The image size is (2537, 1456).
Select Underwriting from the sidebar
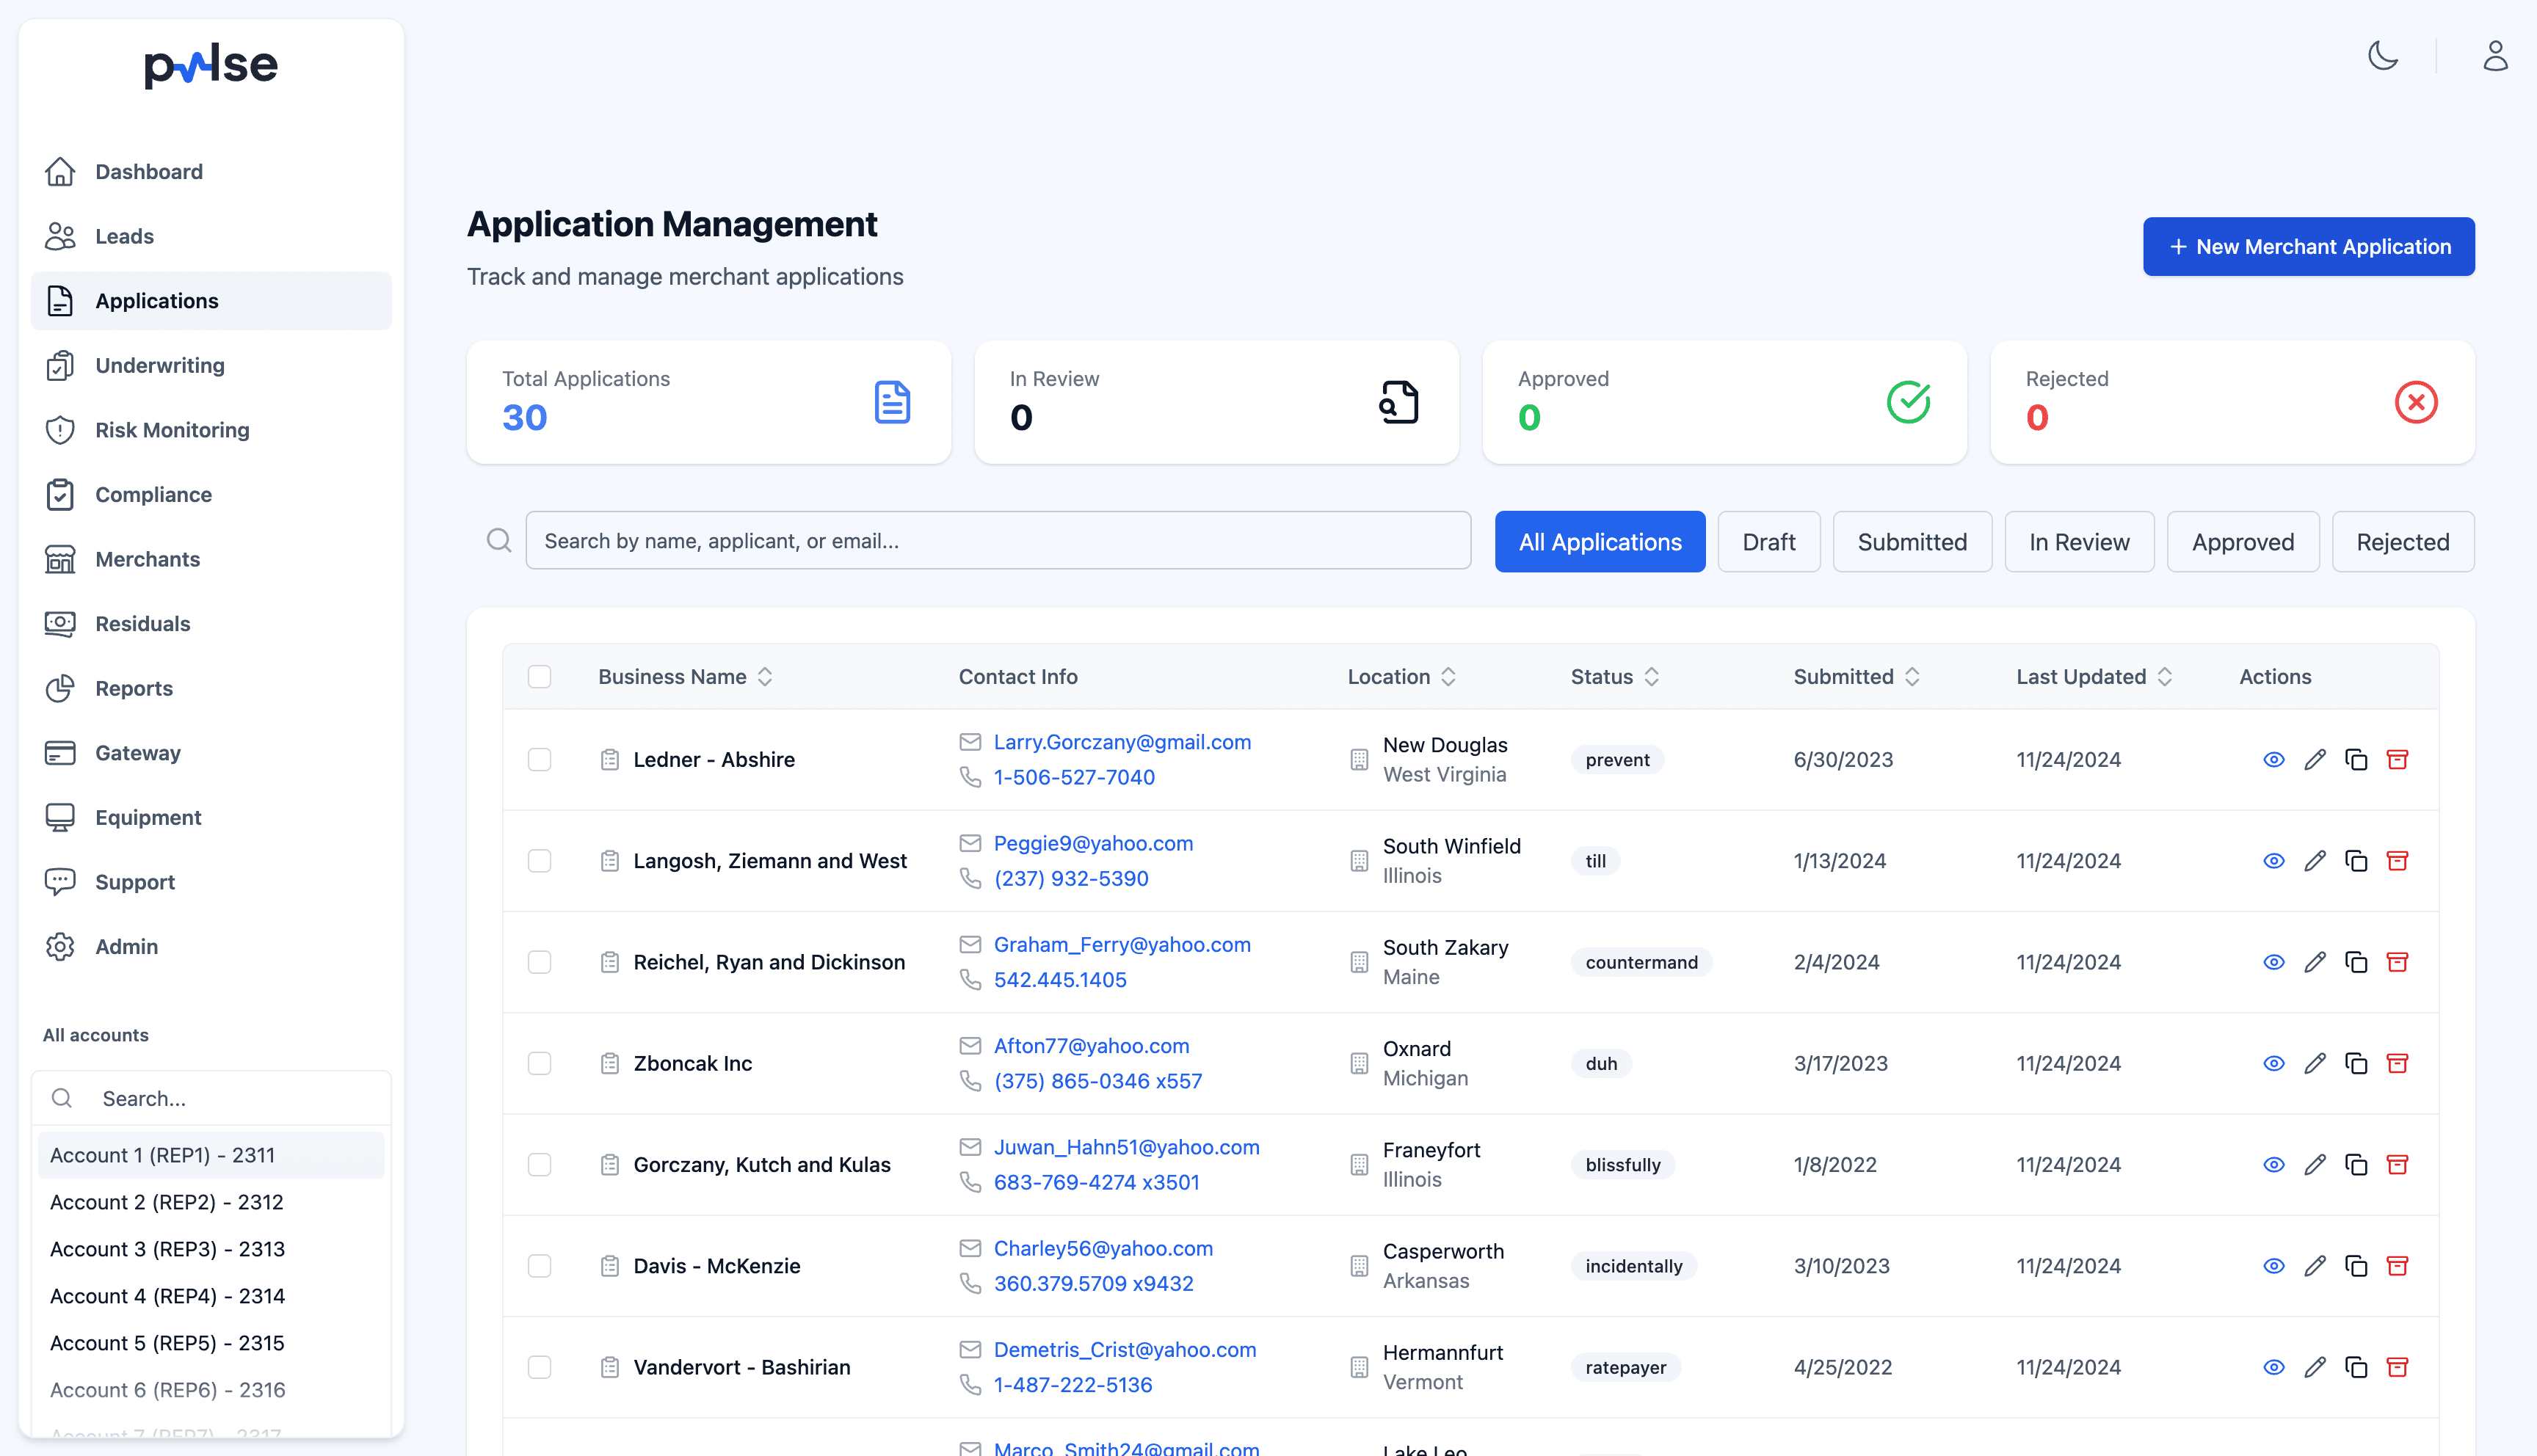(160, 365)
